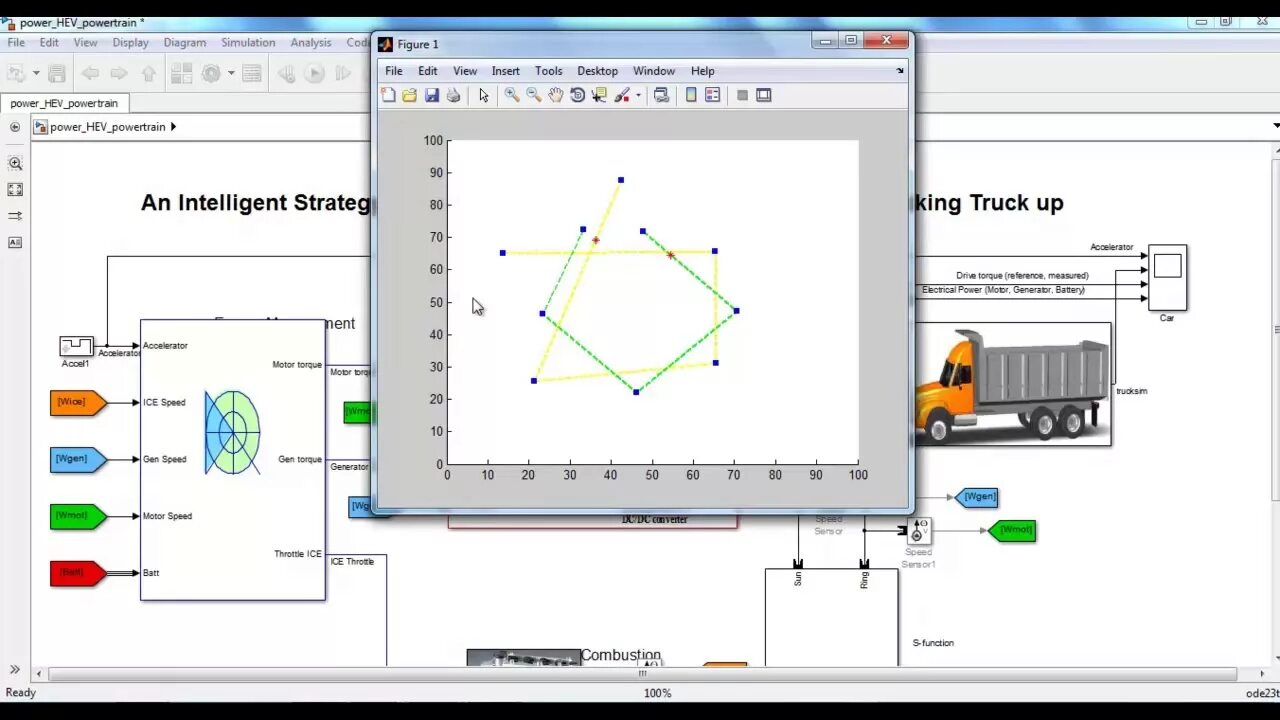Image resolution: width=1280 pixels, height=720 pixels.
Task: Click the Step Forward simulation button
Action: [x=343, y=73]
